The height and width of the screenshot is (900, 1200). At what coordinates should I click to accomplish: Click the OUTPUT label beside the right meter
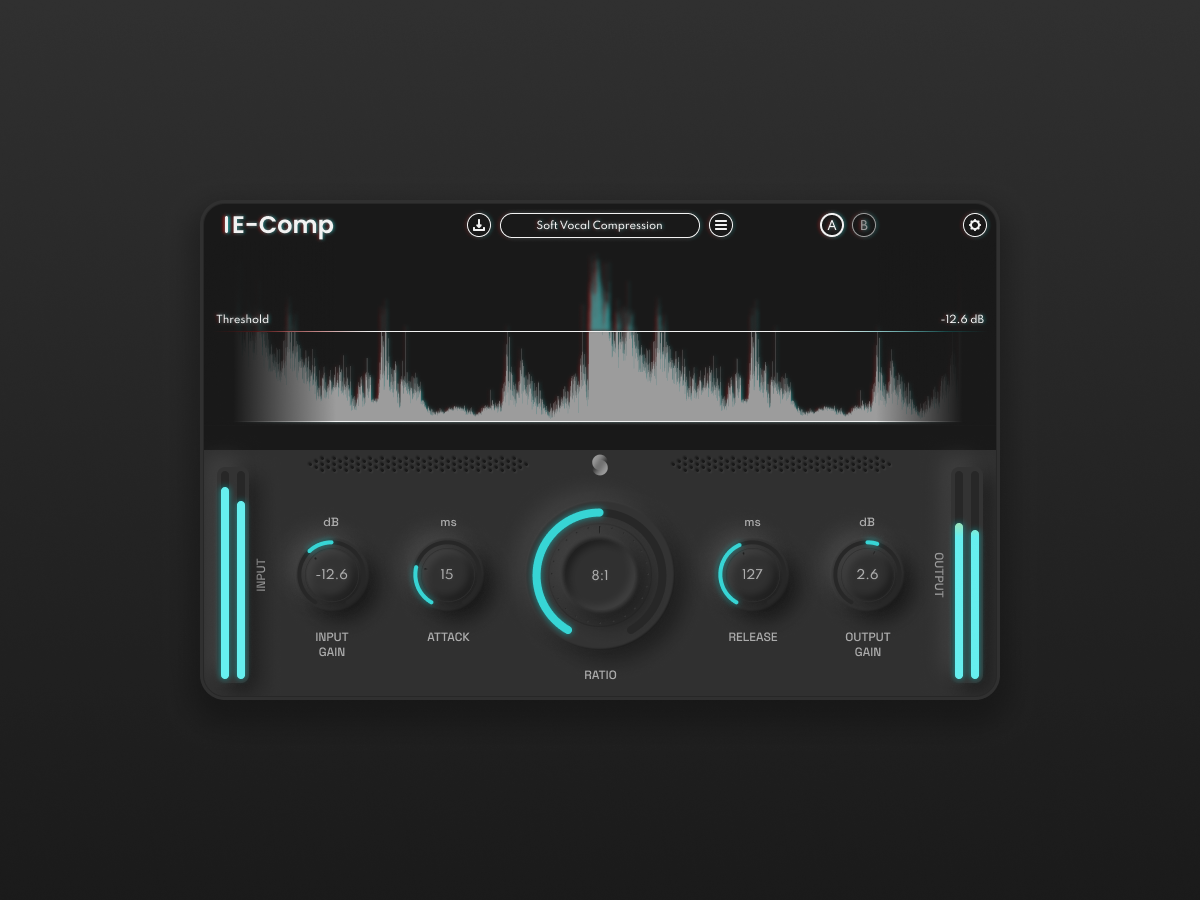pyautogui.click(x=941, y=575)
